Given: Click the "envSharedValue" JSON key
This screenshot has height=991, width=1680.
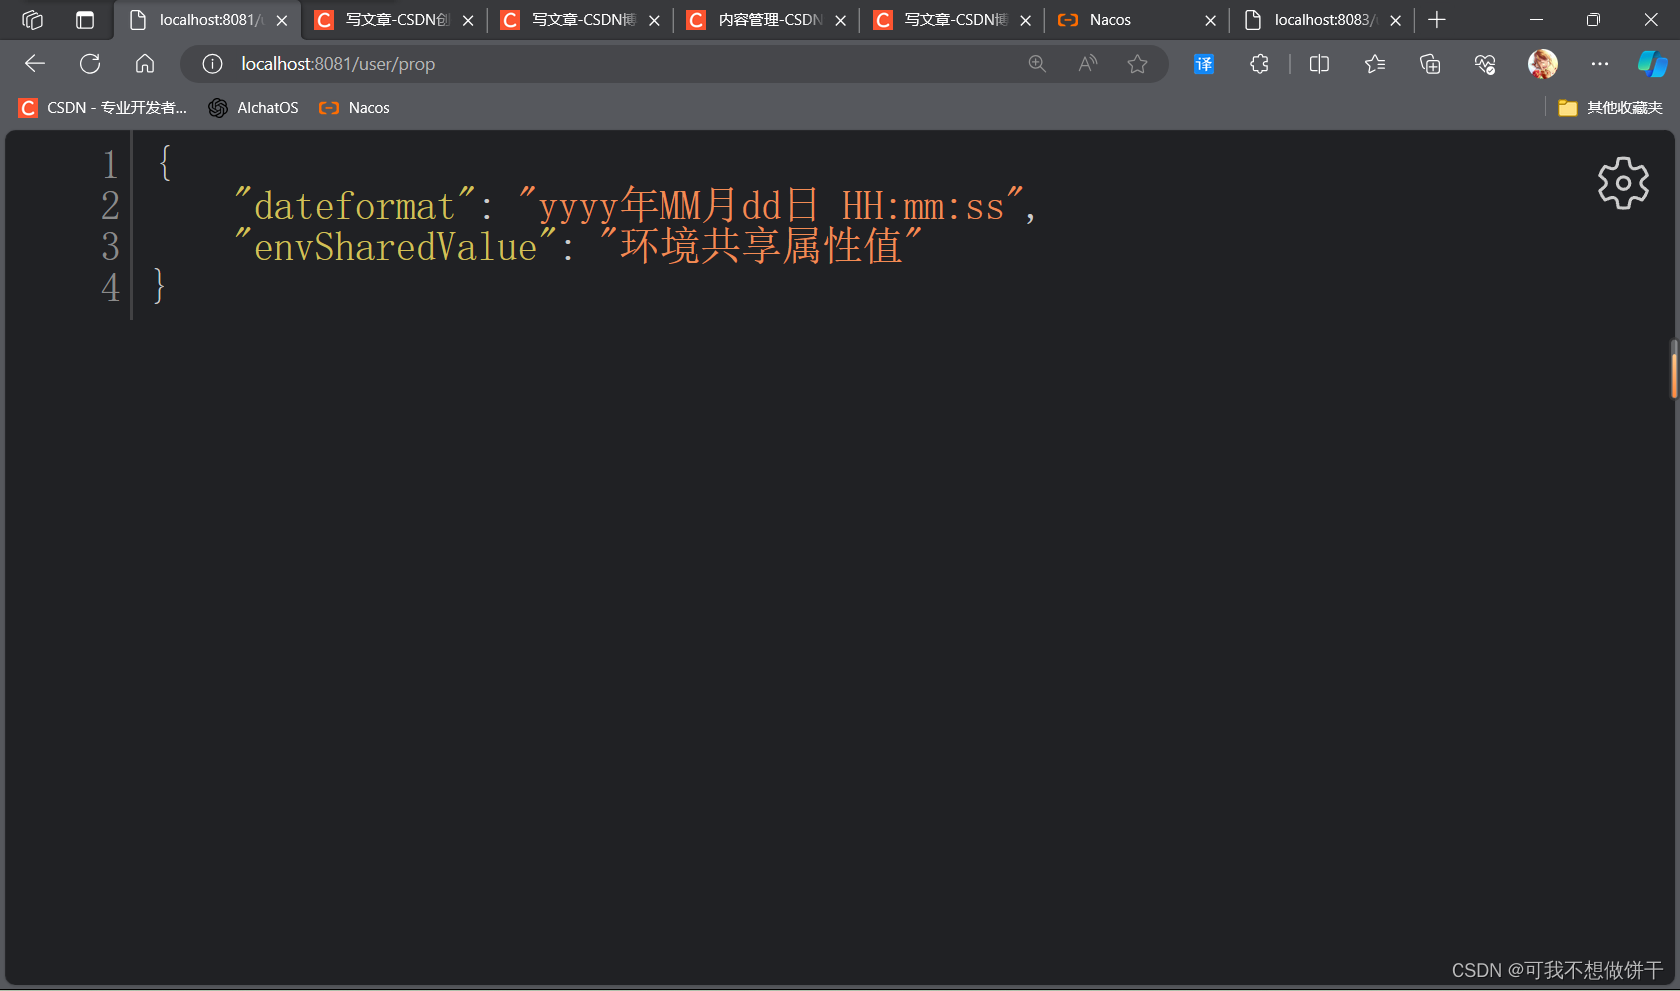Looking at the screenshot, I should tap(395, 247).
